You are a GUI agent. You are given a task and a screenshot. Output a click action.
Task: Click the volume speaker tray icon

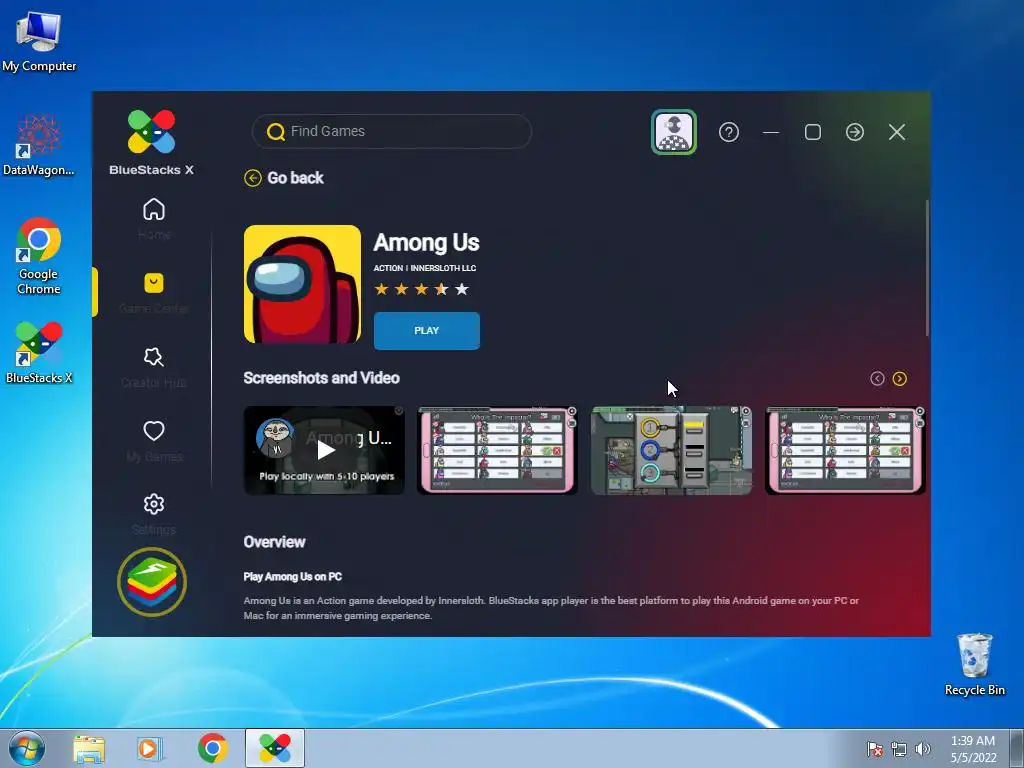point(922,749)
